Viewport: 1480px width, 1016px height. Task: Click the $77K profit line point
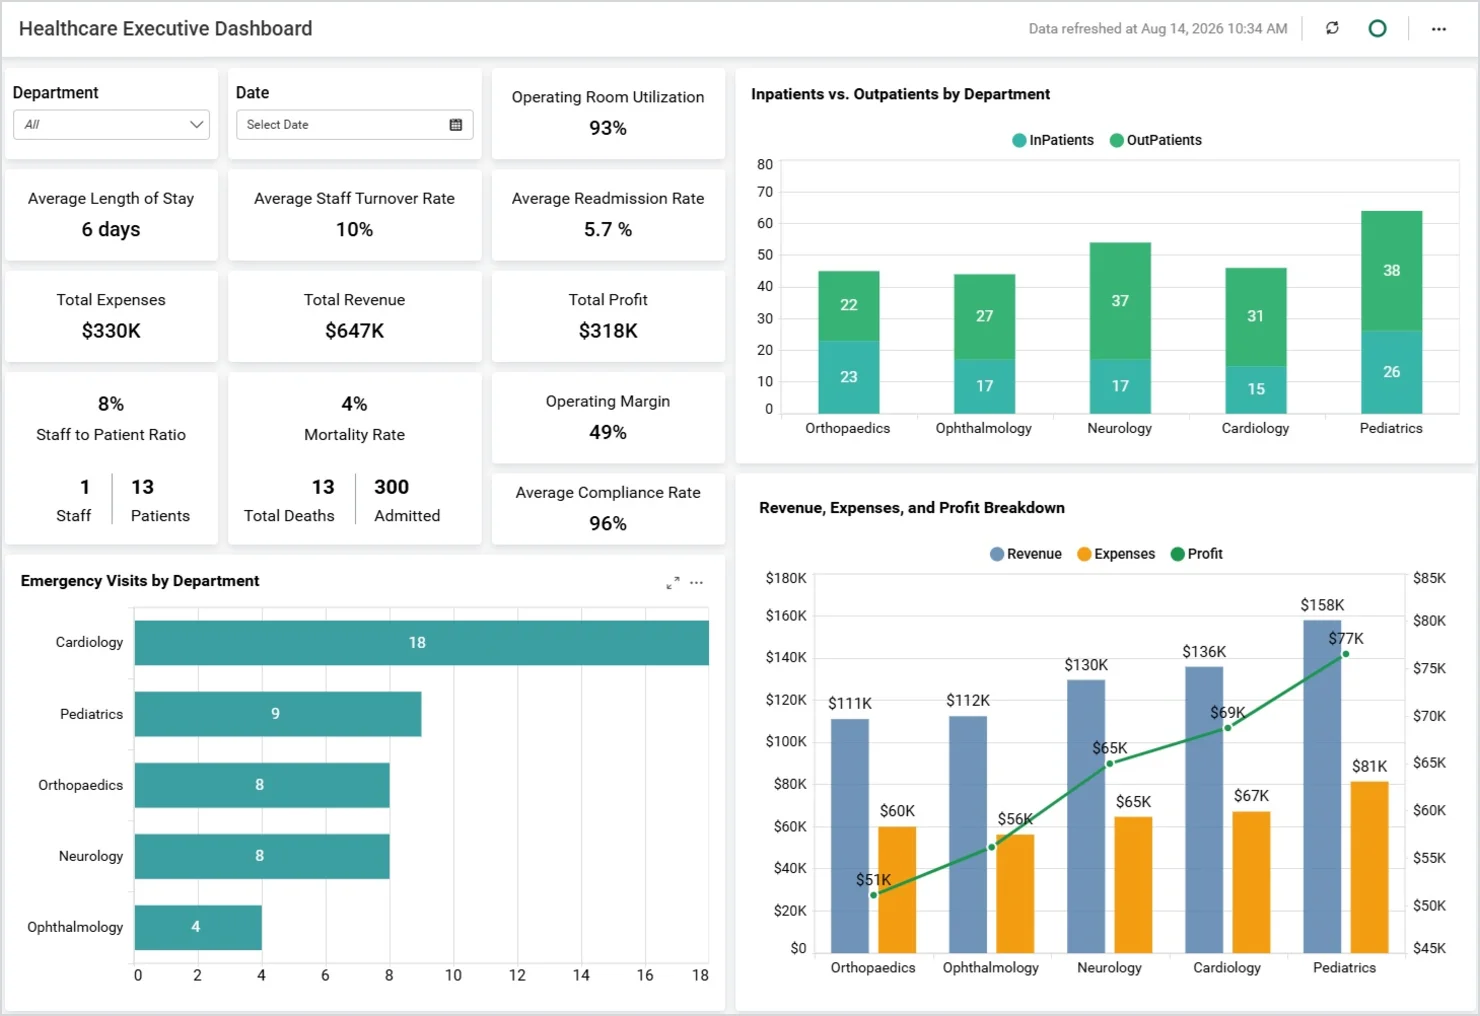[1345, 654]
